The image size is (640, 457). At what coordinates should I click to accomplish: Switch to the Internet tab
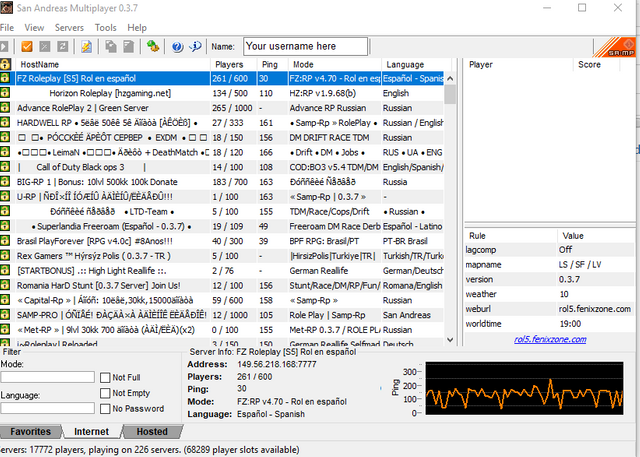91,431
